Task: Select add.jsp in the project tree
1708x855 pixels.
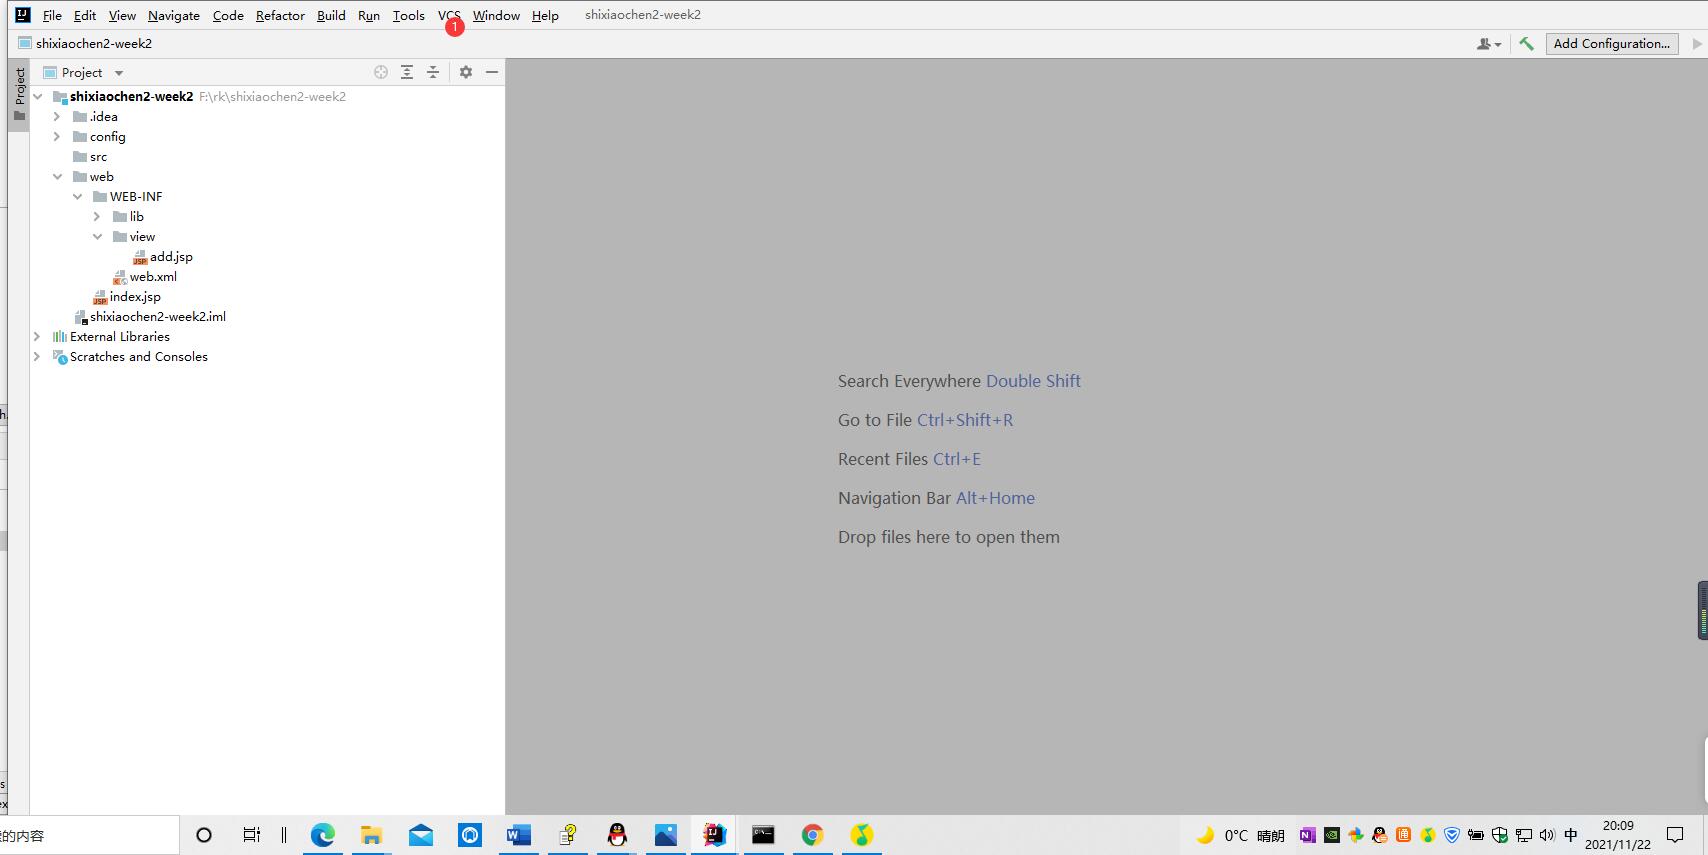Action: coord(171,257)
